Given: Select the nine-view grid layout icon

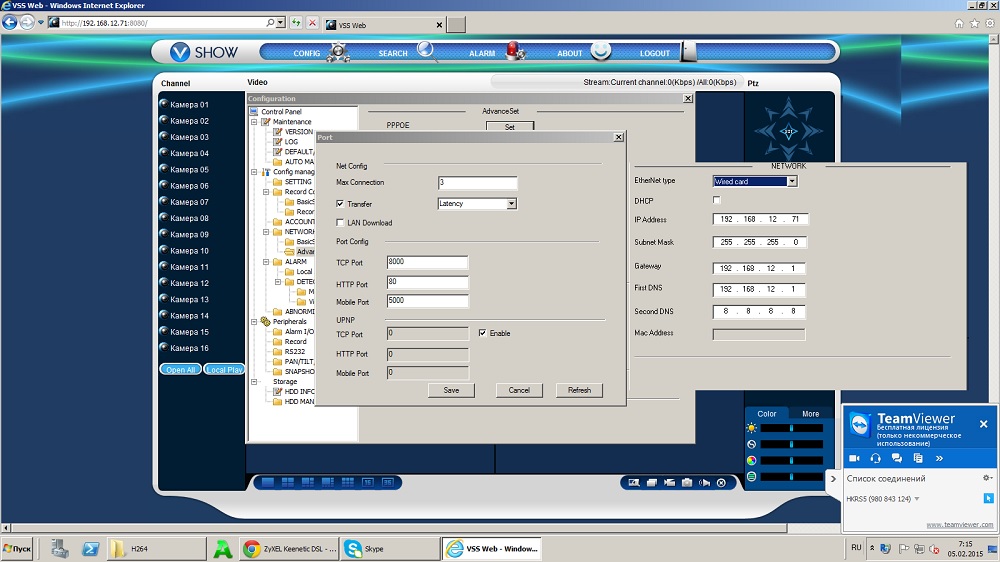Looking at the screenshot, I should (348, 482).
